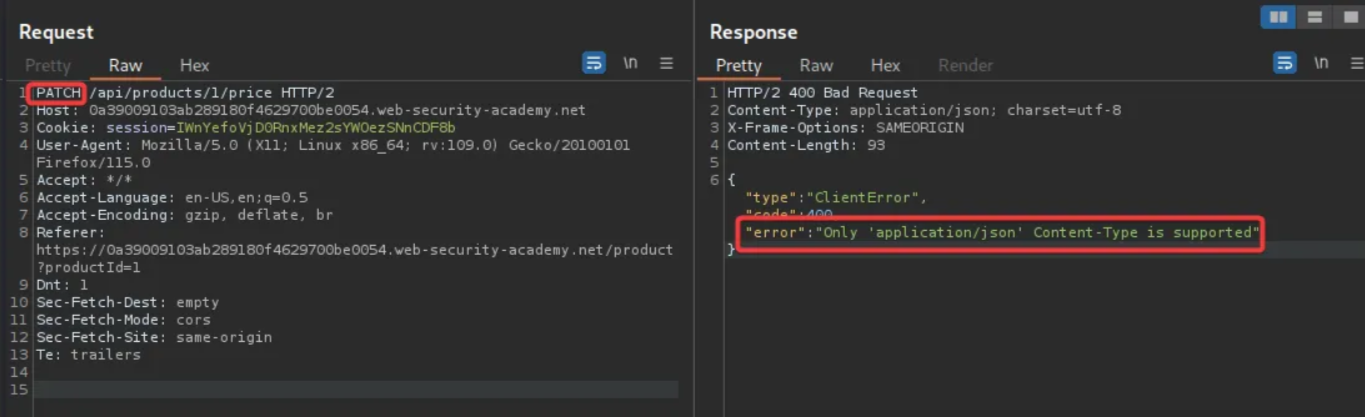The width and height of the screenshot is (1365, 417).
Task: Switch Response view to Raw tab
Action: 816,65
